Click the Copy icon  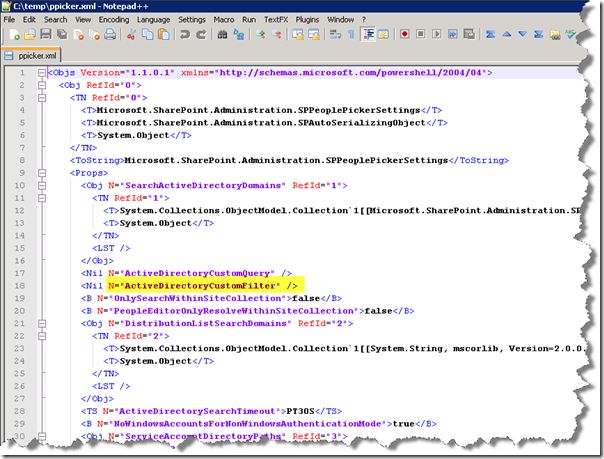point(148,35)
